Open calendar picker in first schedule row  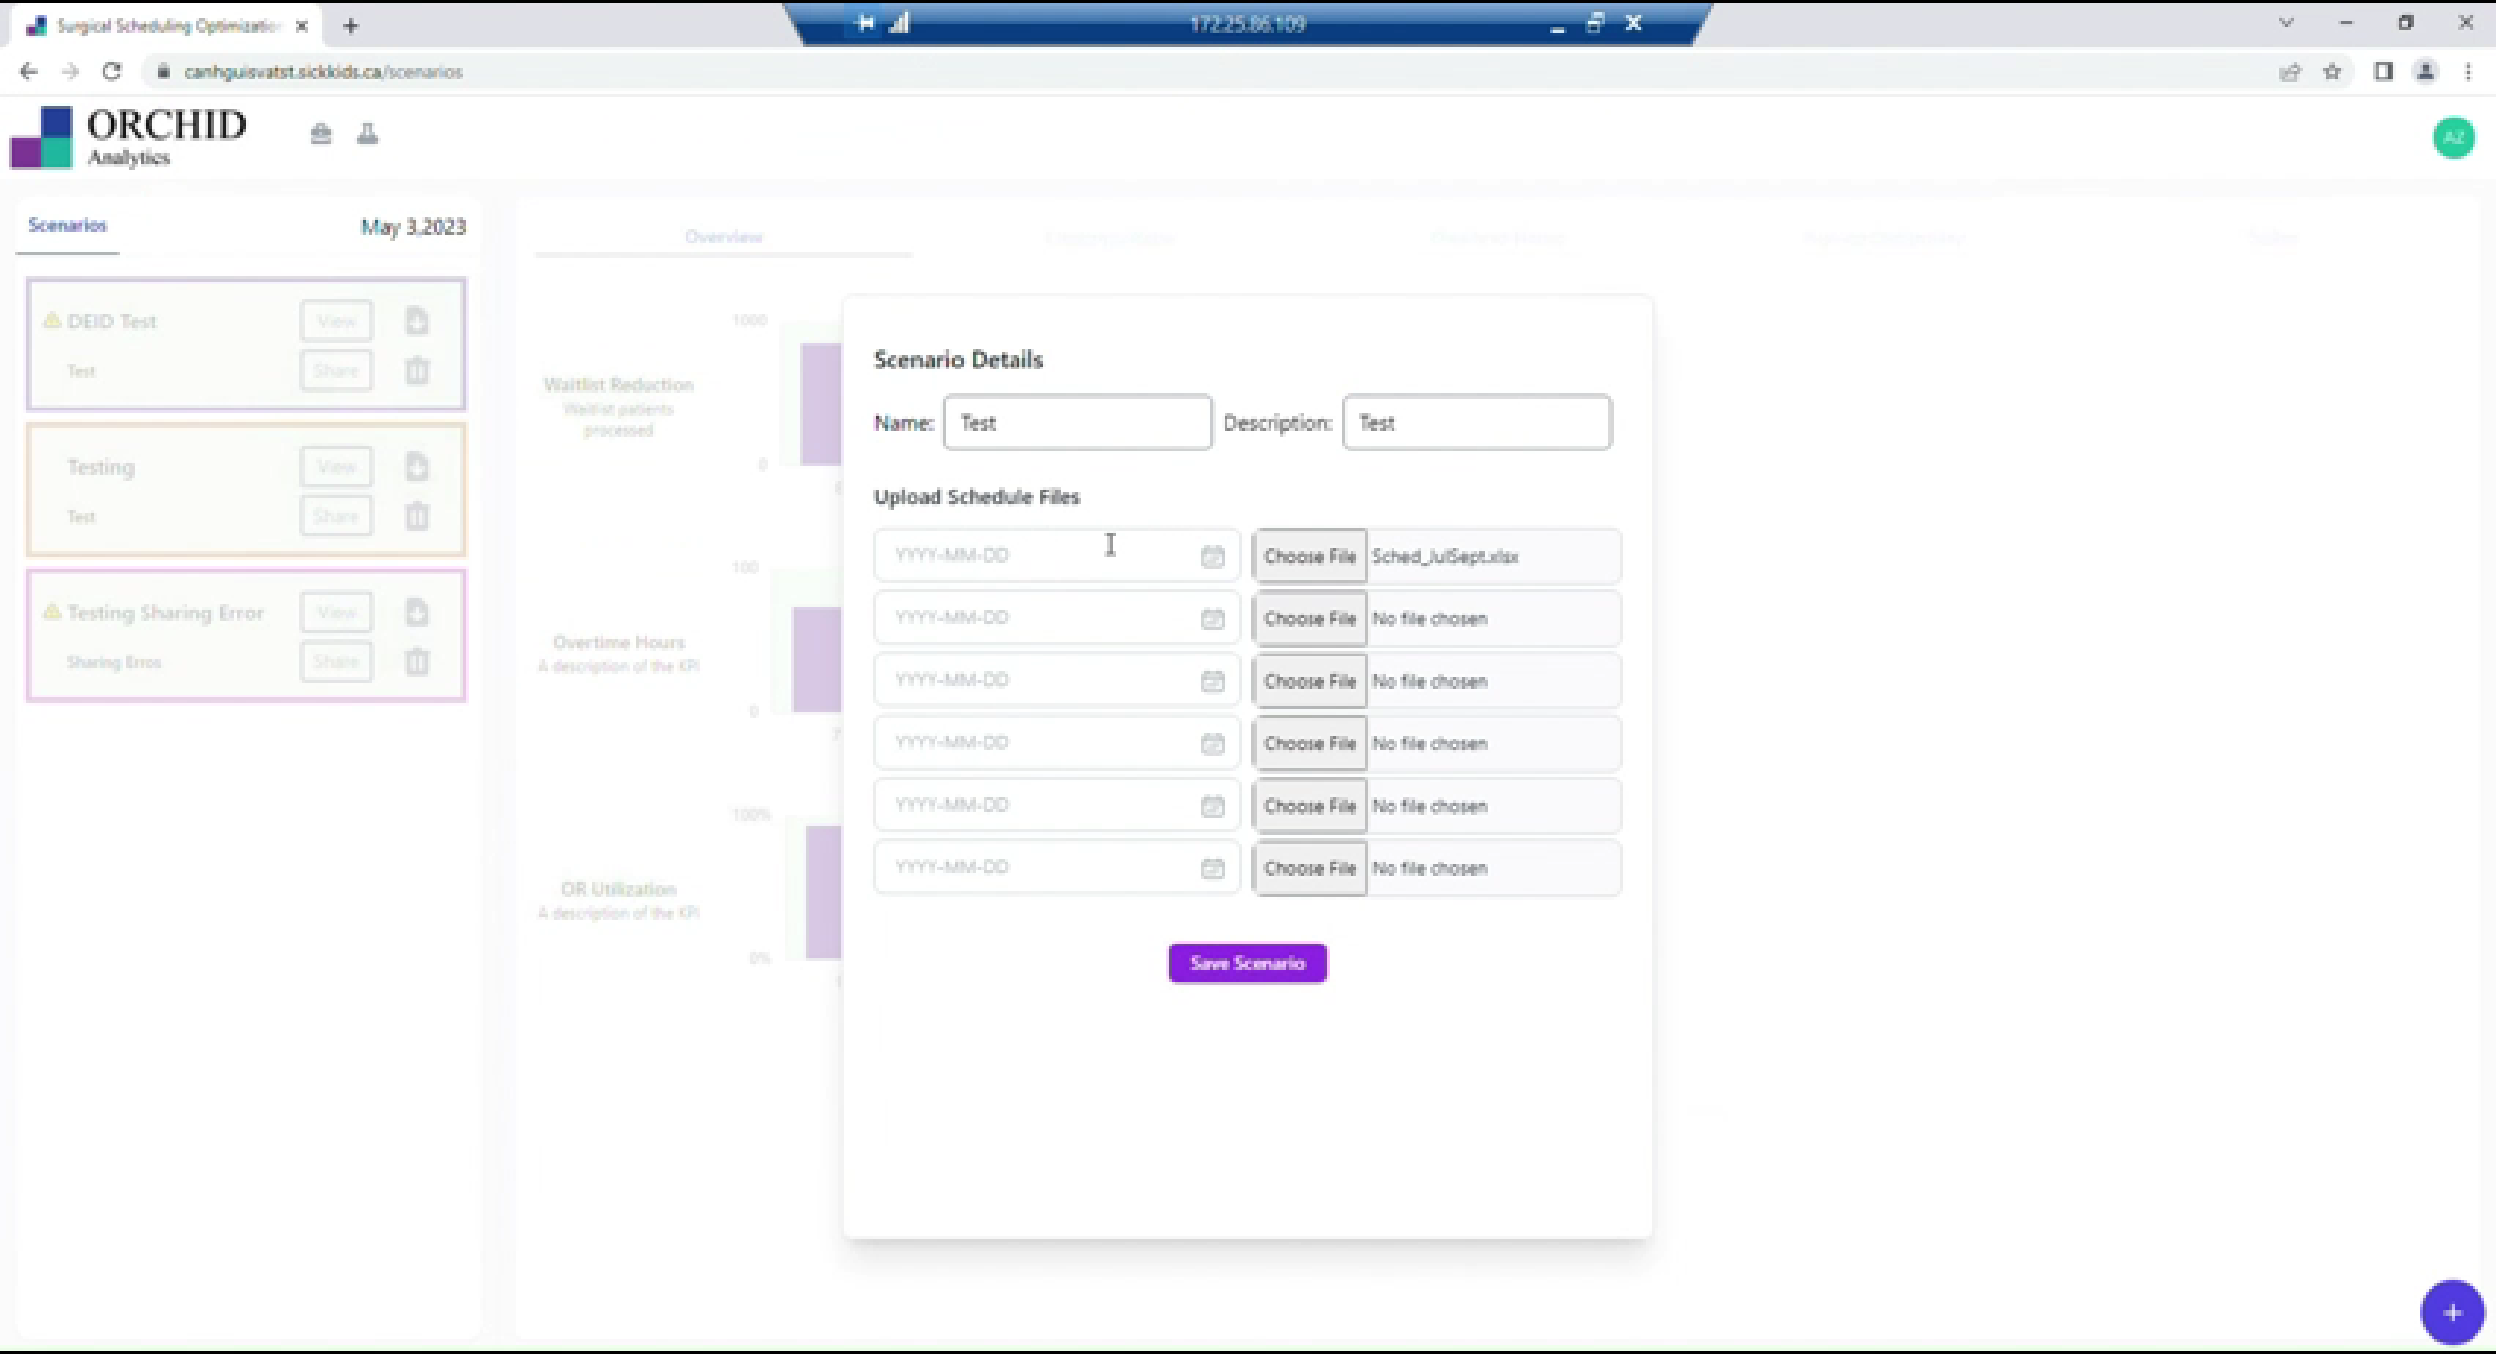(x=1212, y=556)
